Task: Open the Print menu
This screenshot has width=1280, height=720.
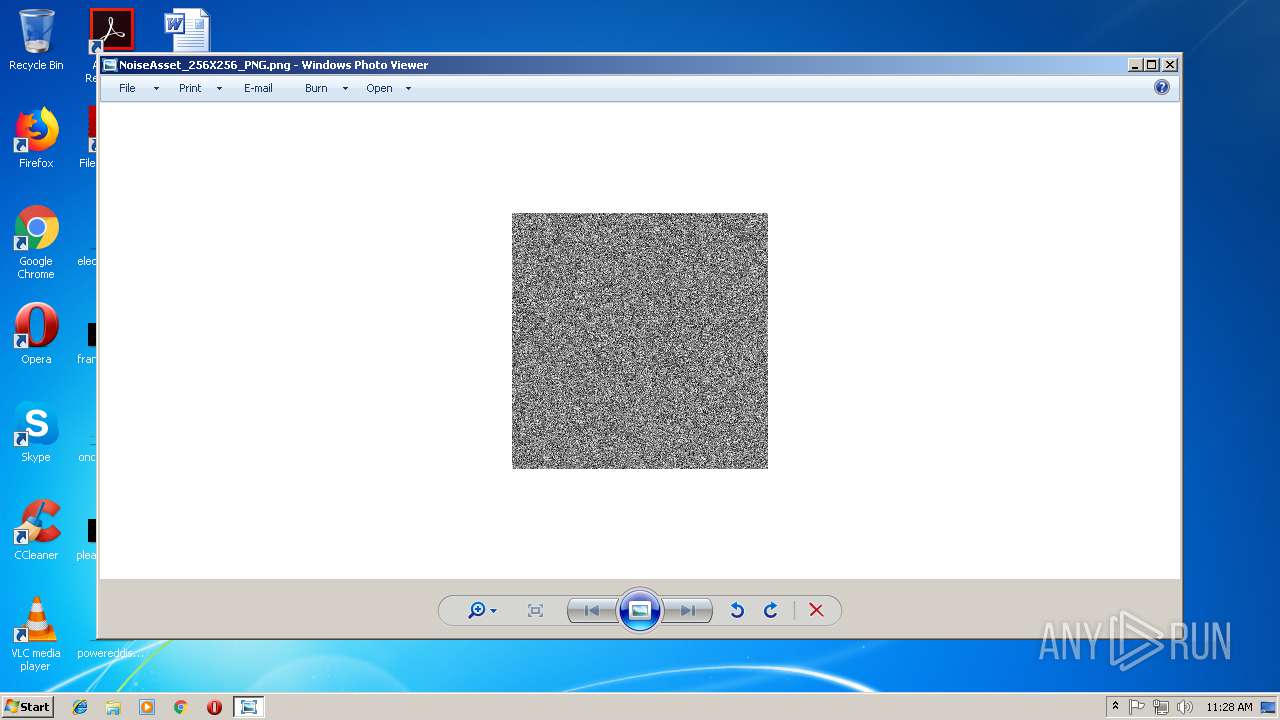Action: tap(190, 88)
